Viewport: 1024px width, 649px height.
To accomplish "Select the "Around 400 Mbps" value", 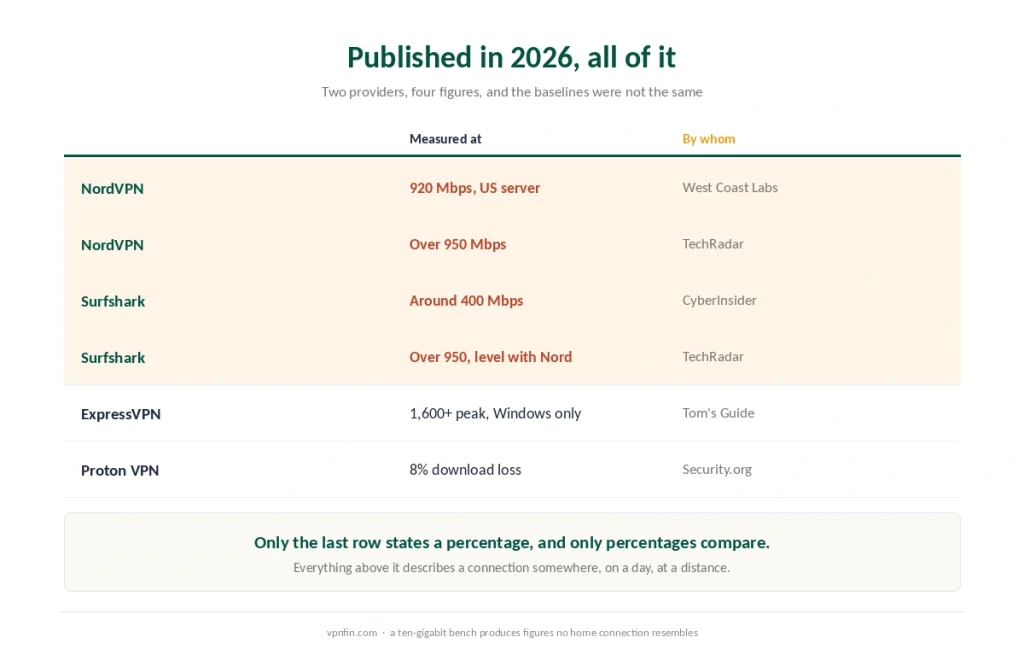I will pyautogui.click(x=466, y=300).
